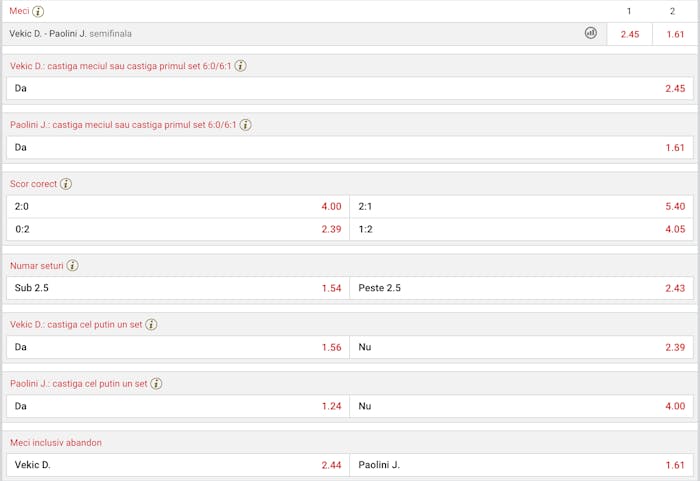700x481 pixels.
Task: Show Numar seturi info icon
Action: [x=72, y=266]
